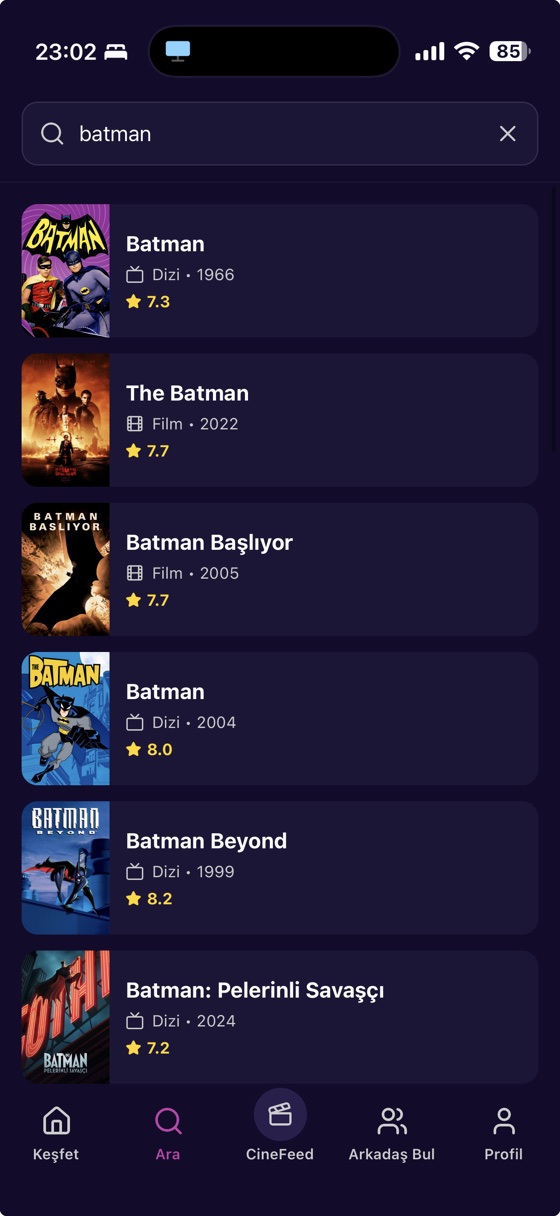
Task: Tap the magnifier icon in search field
Action: coord(52,133)
